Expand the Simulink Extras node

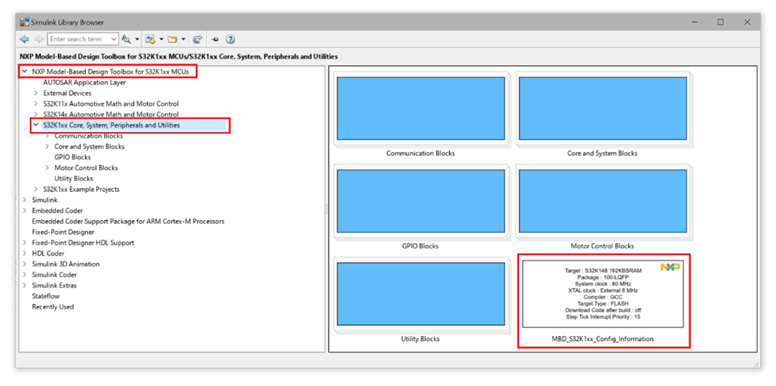24,285
